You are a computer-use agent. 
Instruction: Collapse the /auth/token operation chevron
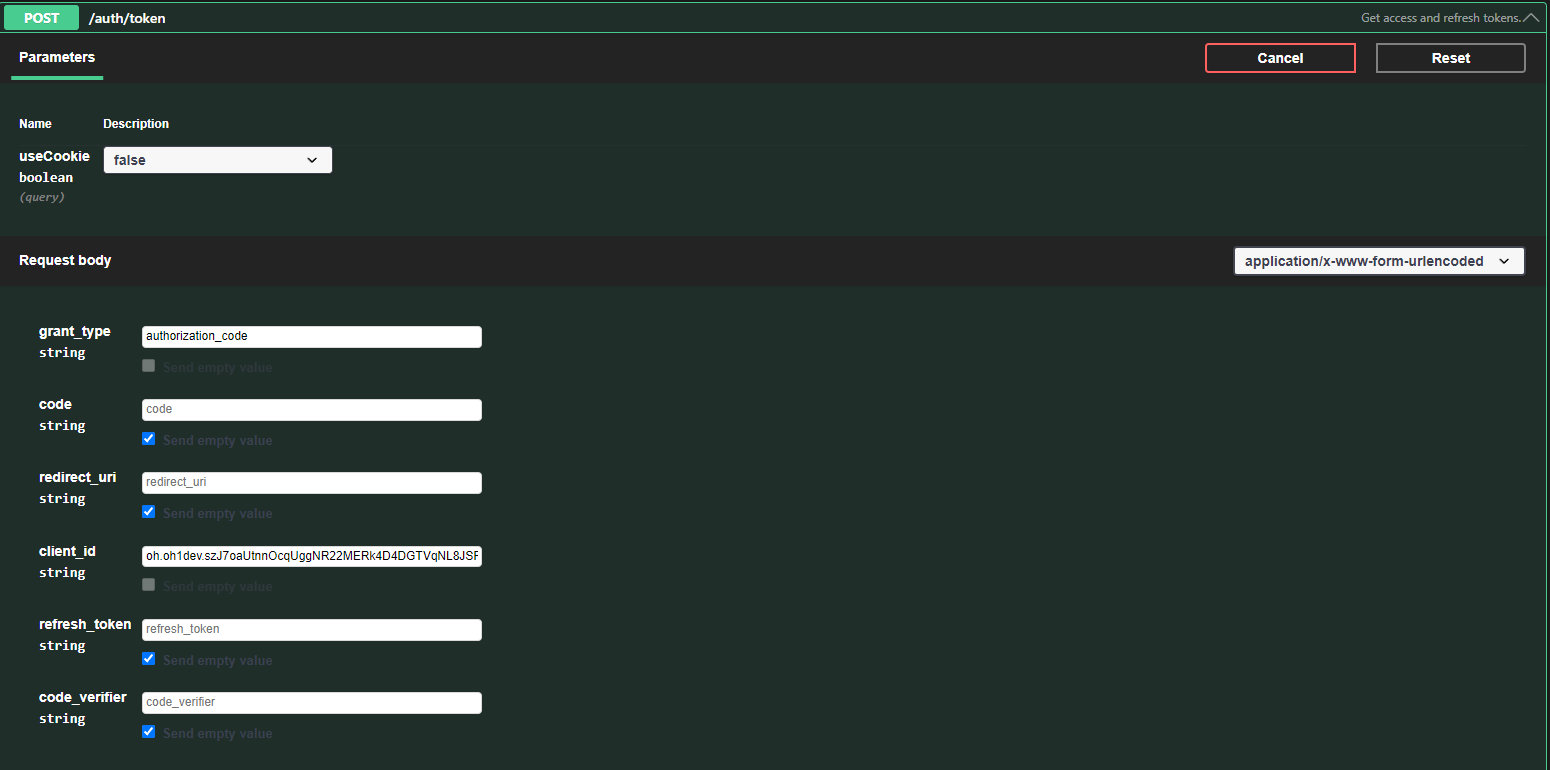pyautogui.click(x=1530, y=18)
